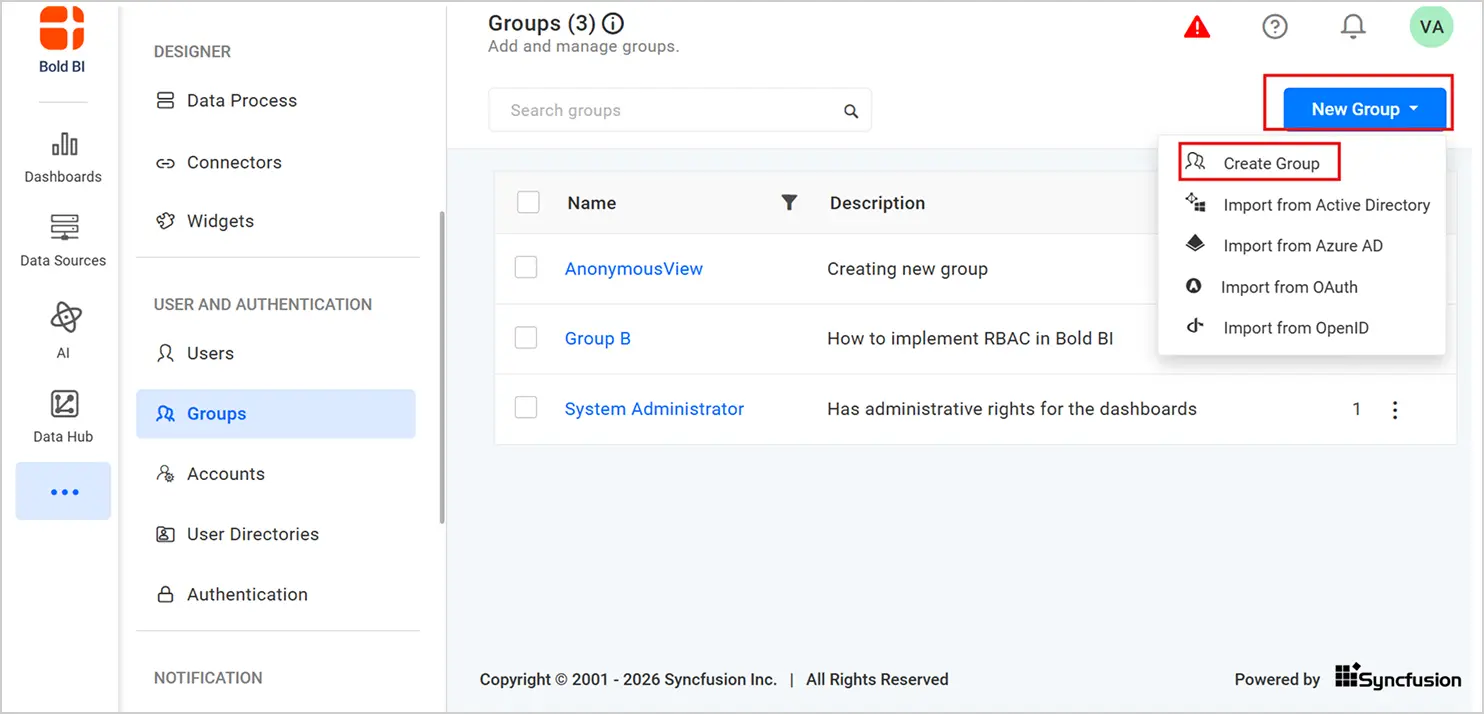Tick the AnonymousView row checkbox

pos(526,268)
